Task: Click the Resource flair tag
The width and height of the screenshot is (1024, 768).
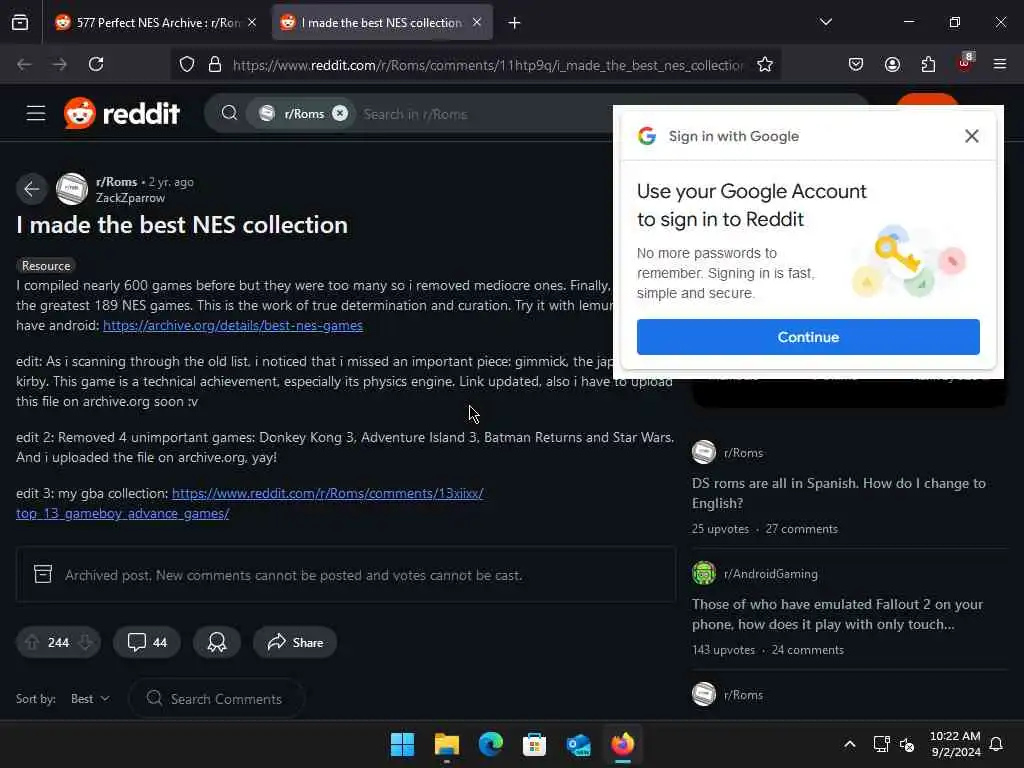Action: [46, 266]
